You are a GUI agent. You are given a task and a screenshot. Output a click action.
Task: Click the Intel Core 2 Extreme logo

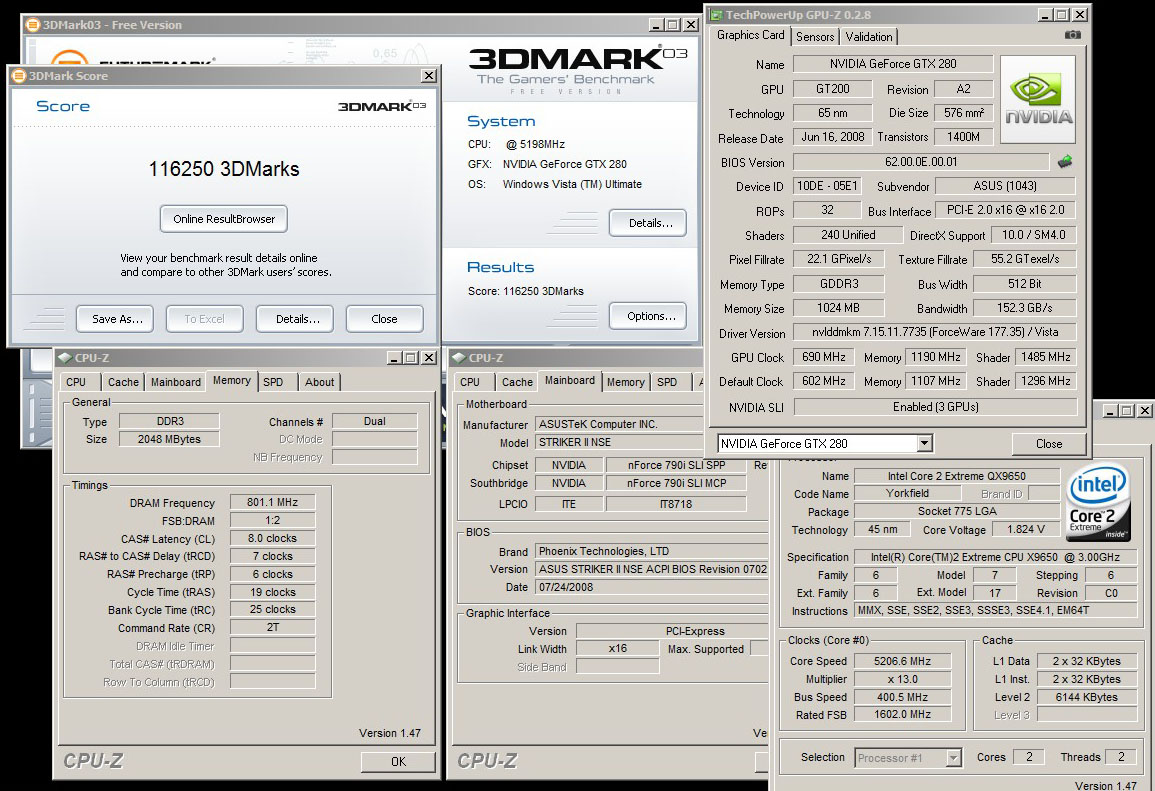[x=1098, y=502]
